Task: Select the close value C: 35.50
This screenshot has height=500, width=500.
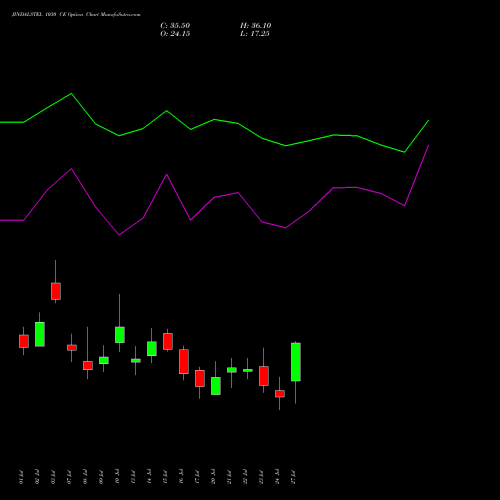Action: [x=175, y=26]
